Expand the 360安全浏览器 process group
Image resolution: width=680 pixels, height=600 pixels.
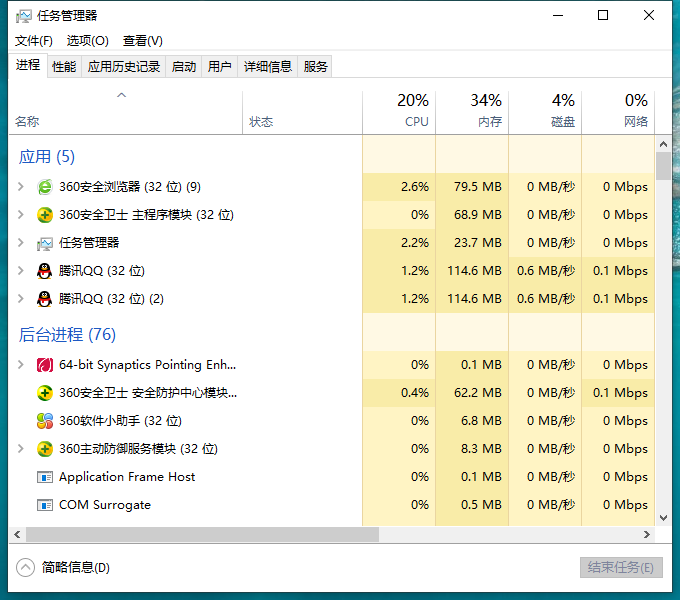20,187
